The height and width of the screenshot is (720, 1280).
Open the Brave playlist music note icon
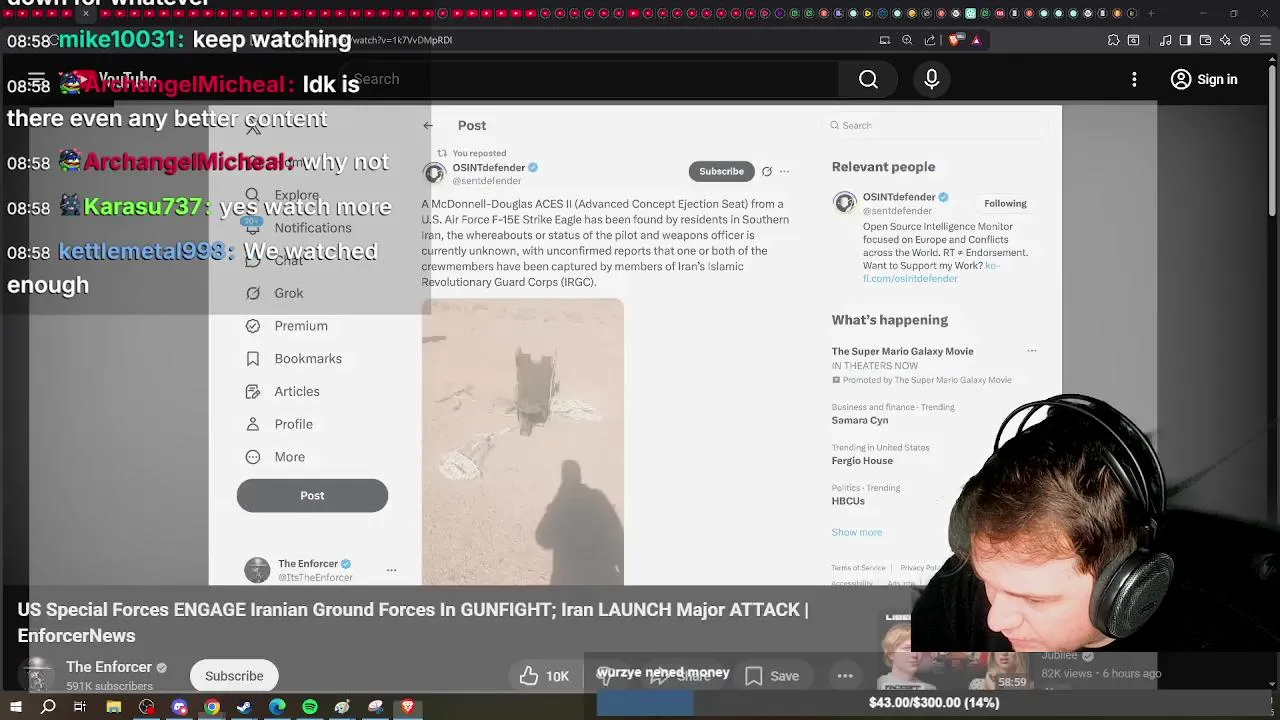point(1166,40)
